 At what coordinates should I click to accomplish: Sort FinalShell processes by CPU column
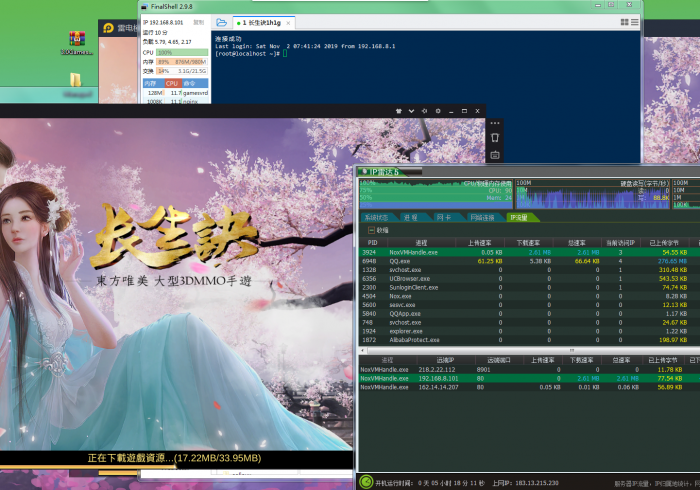172,83
